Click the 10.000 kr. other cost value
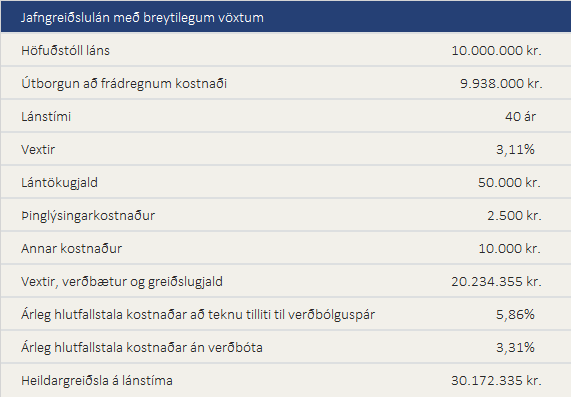Image resolution: width=571 pixels, height=397 pixels. click(509, 248)
